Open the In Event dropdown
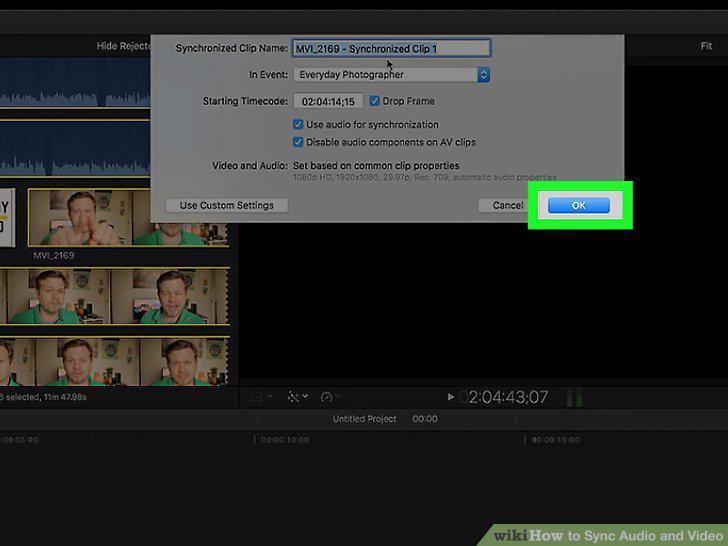This screenshot has height=546, width=728. [x=391, y=75]
